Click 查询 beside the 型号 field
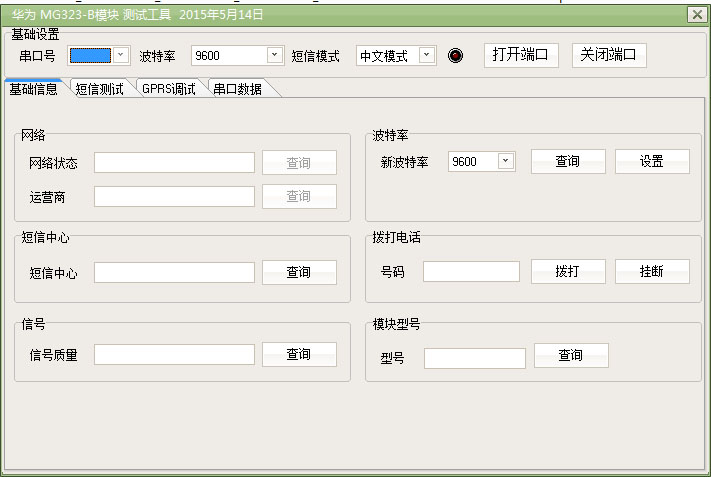The height and width of the screenshot is (477, 711). [570, 355]
